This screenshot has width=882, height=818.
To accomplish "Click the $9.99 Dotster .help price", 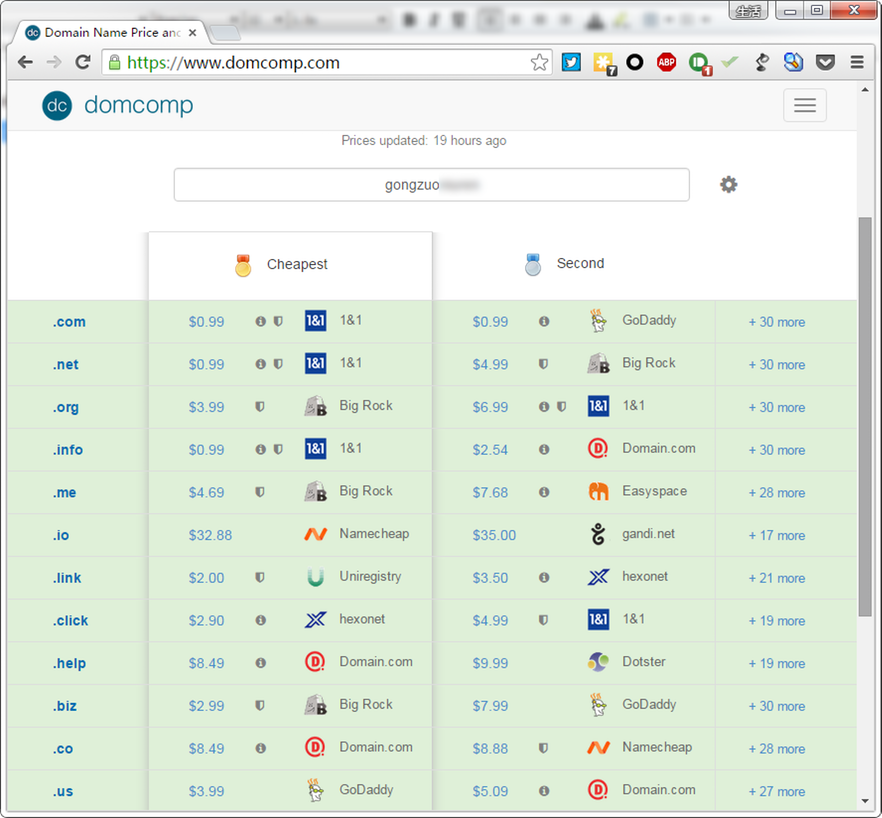I will click(490, 663).
